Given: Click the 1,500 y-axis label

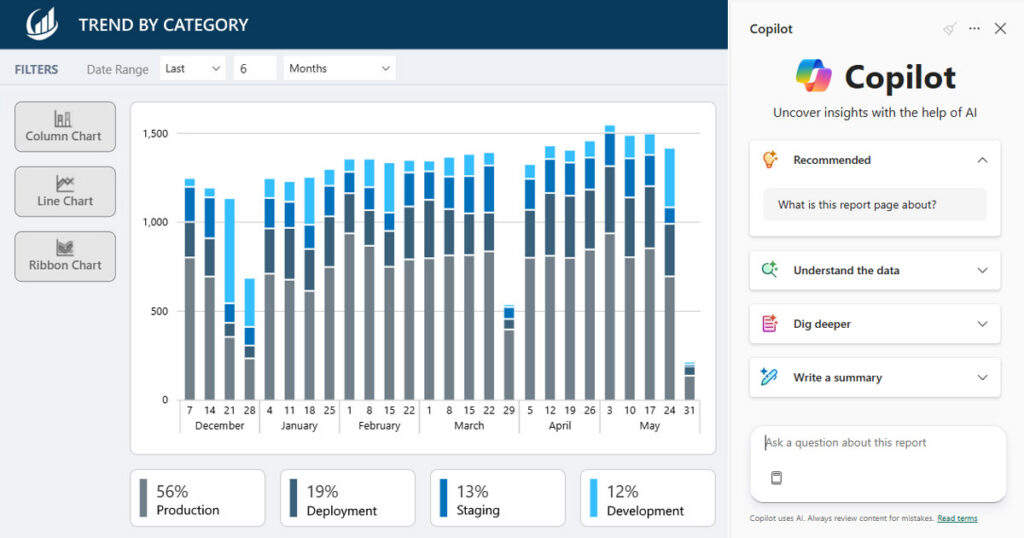Looking at the screenshot, I should 155,134.
